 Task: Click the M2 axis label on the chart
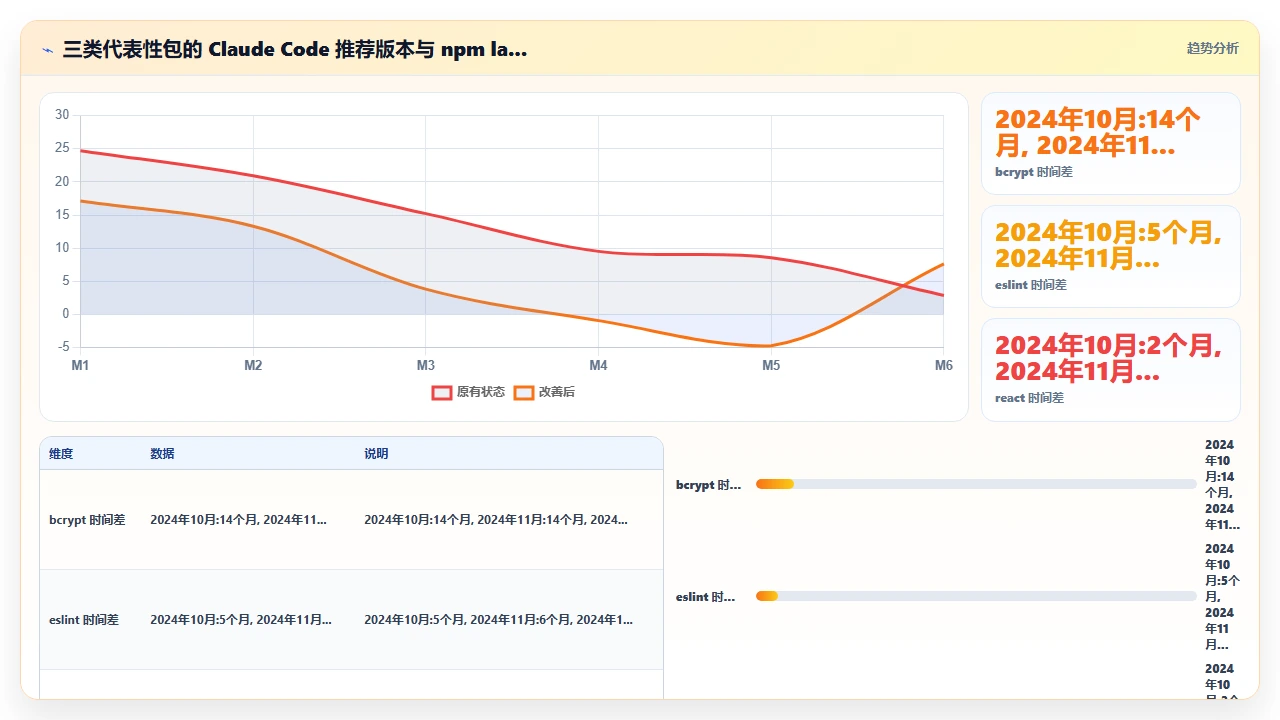[x=253, y=366]
